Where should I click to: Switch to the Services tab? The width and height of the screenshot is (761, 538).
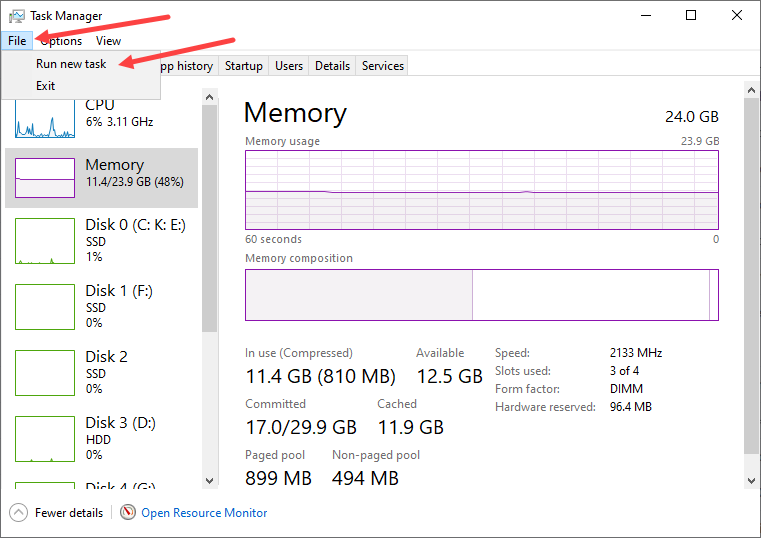tap(383, 66)
